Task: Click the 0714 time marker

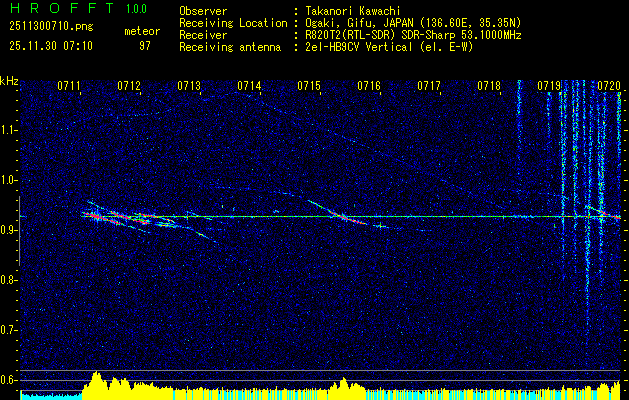Action: click(x=249, y=86)
